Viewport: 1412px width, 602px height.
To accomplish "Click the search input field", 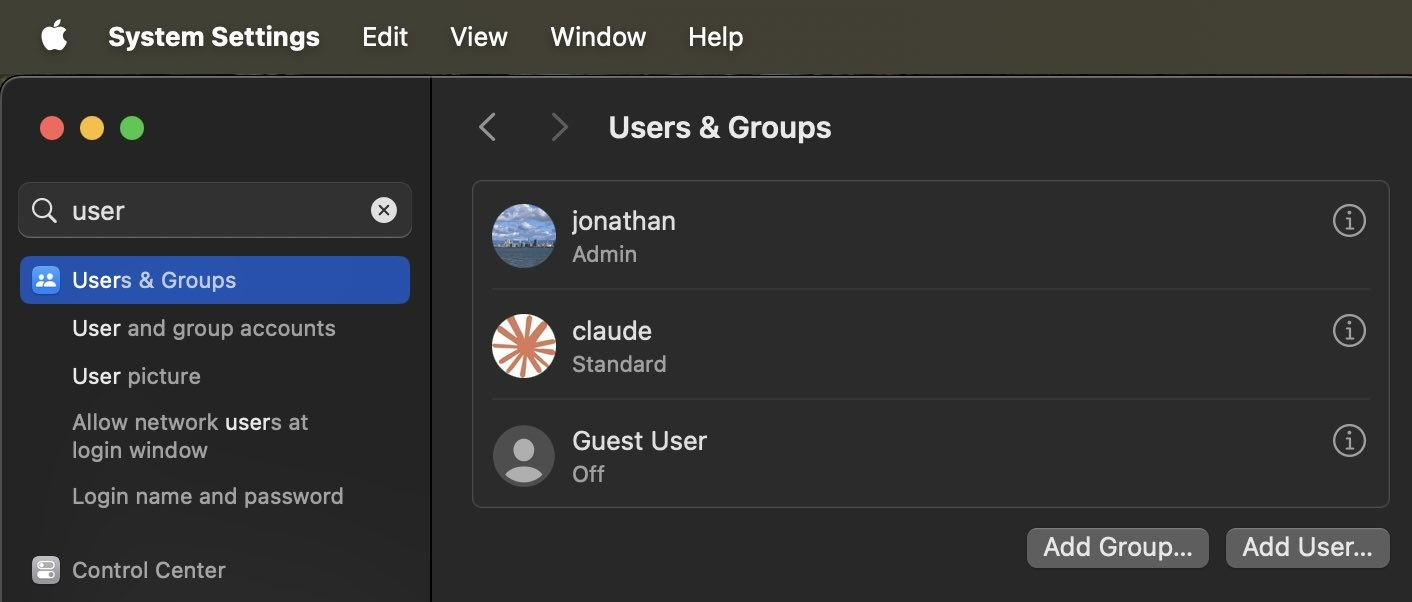I will [215, 210].
